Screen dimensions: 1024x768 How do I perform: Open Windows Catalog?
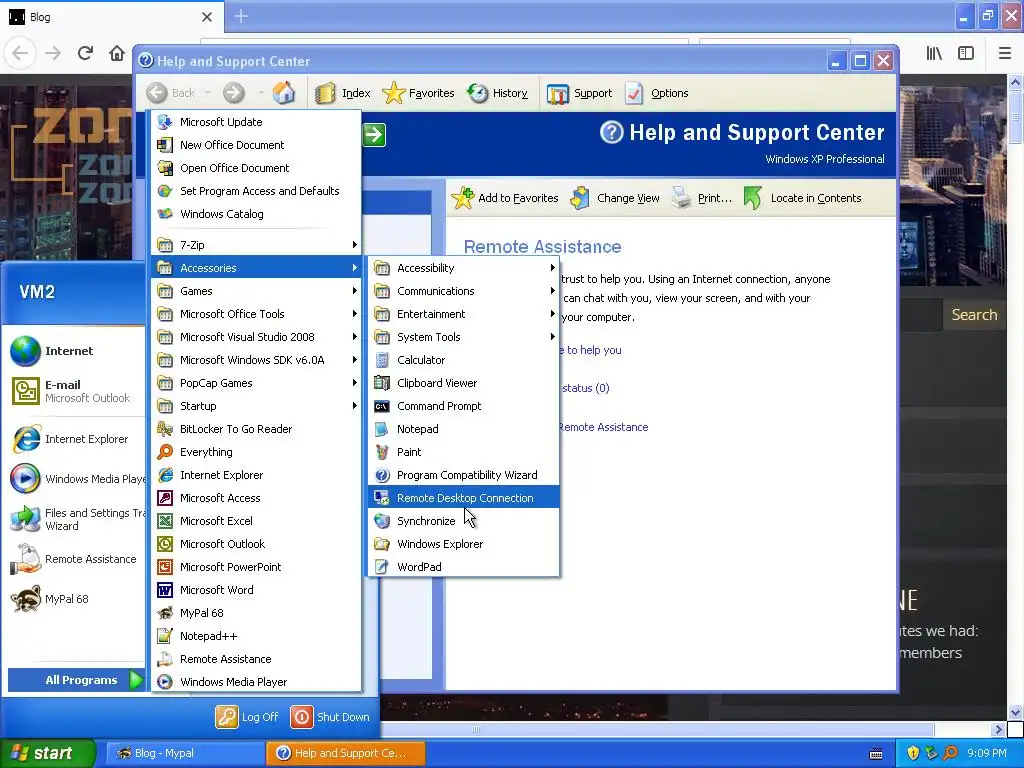point(257,214)
